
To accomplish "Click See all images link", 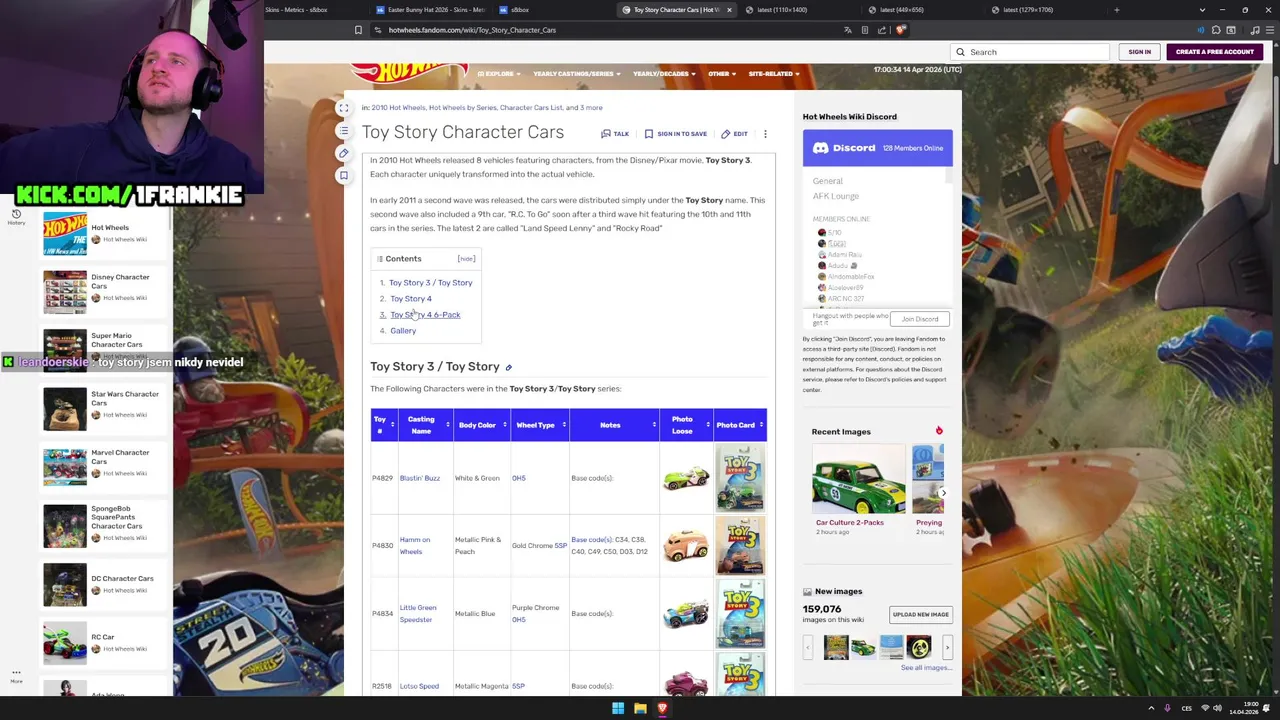I will 925,668.
